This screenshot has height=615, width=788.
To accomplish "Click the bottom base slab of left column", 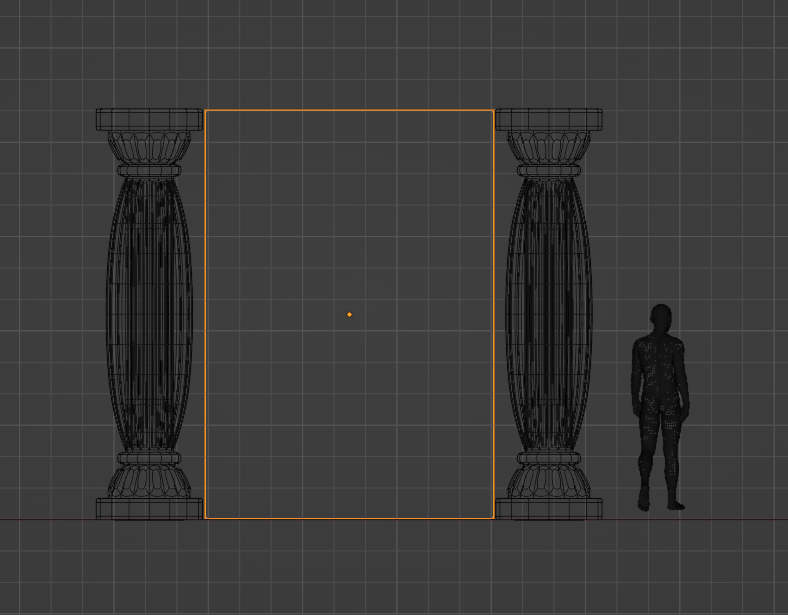I will click(x=149, y=509).
